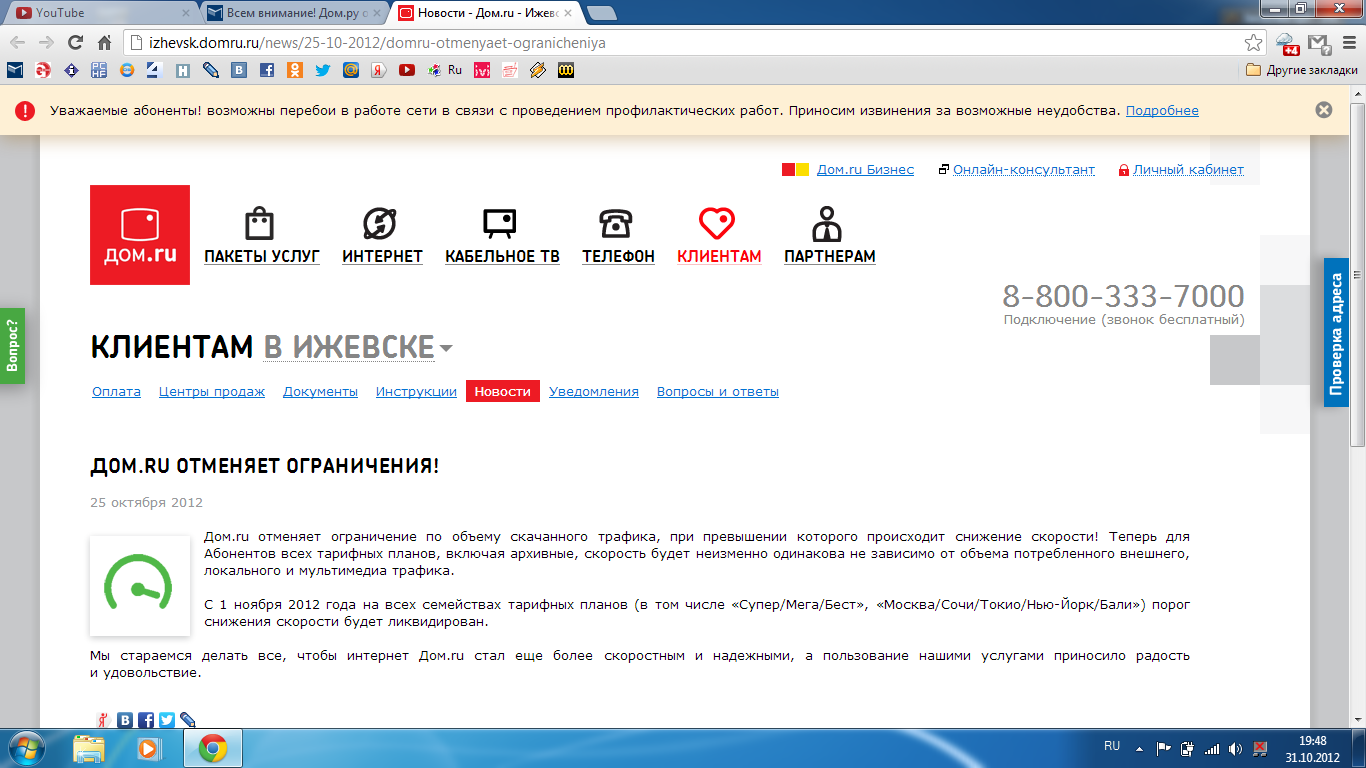Go to the browser home page
Screen dimensions: 1366x768
click(x=104, y=43)
